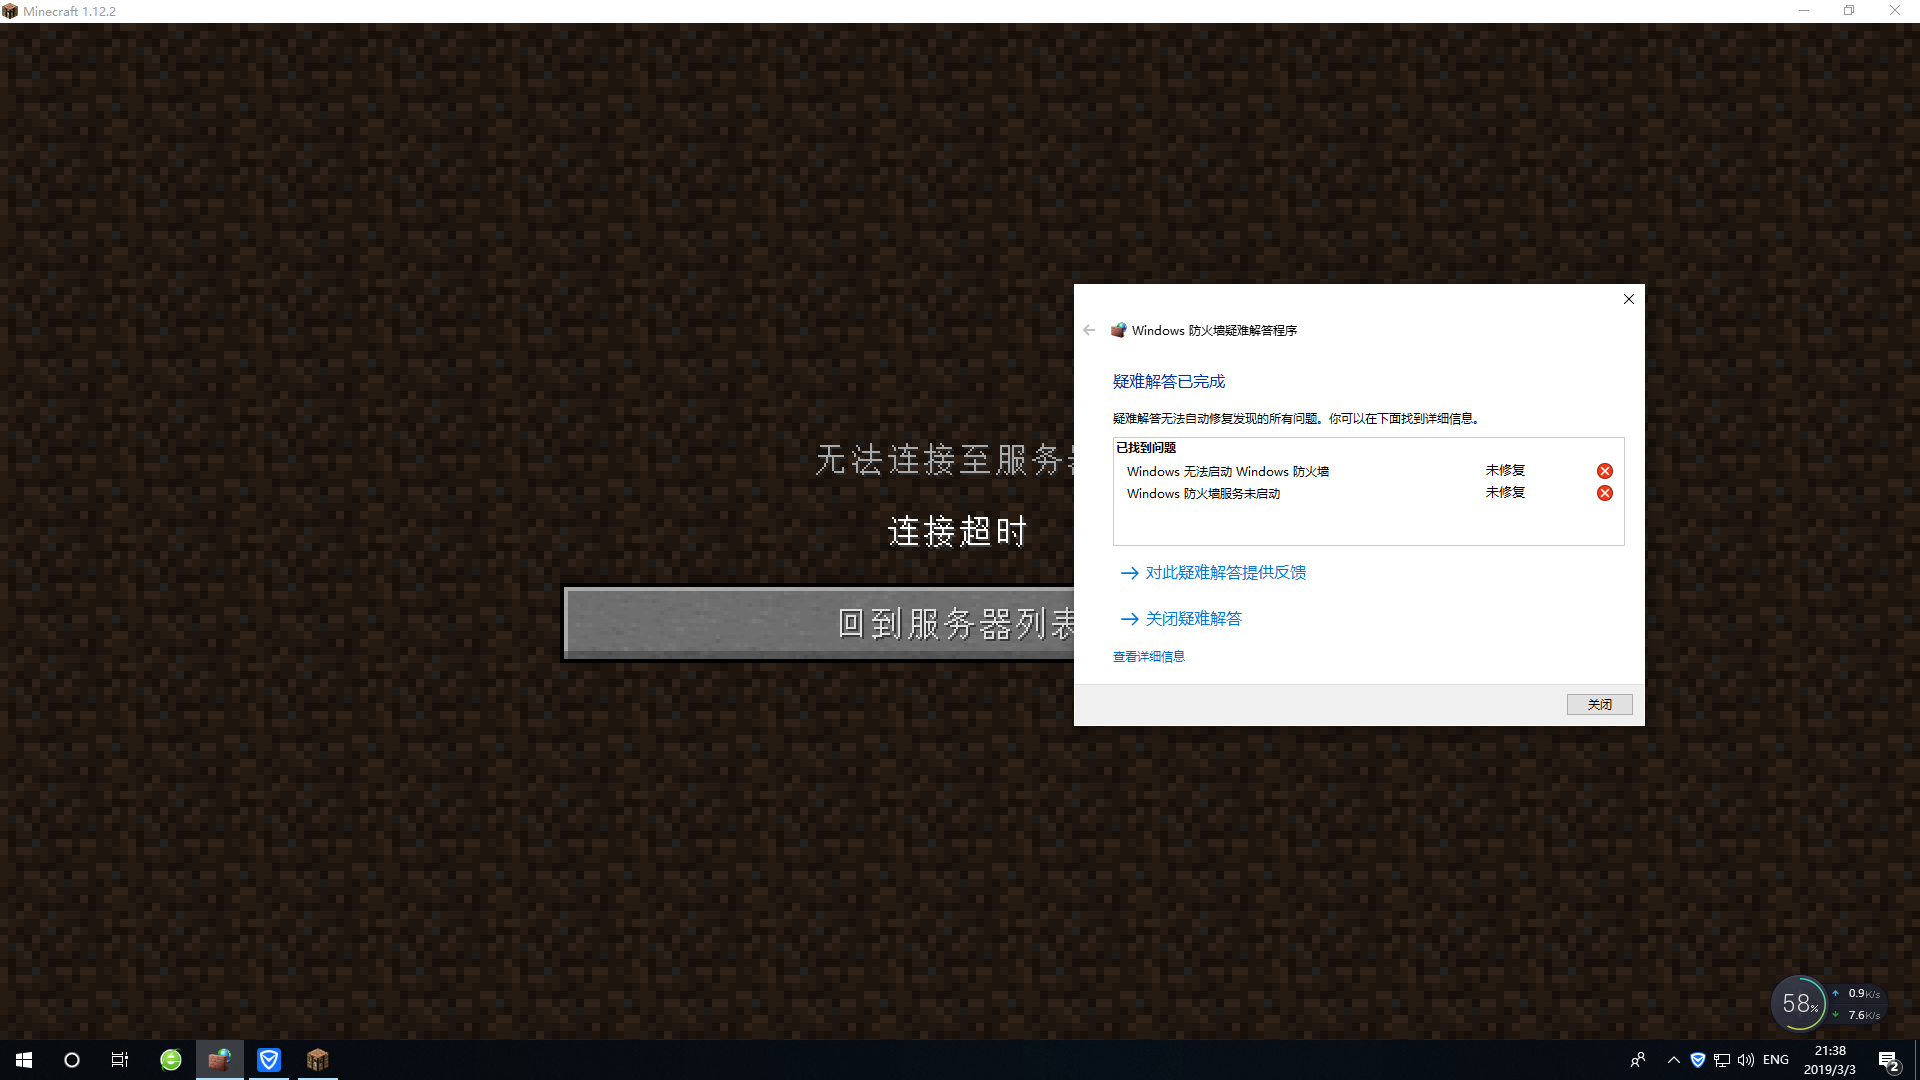Image resolution: width=1920 pixels, height=1080 pixels.
Task: Open the volume tray icon
Action: tap(1746, 1060)
